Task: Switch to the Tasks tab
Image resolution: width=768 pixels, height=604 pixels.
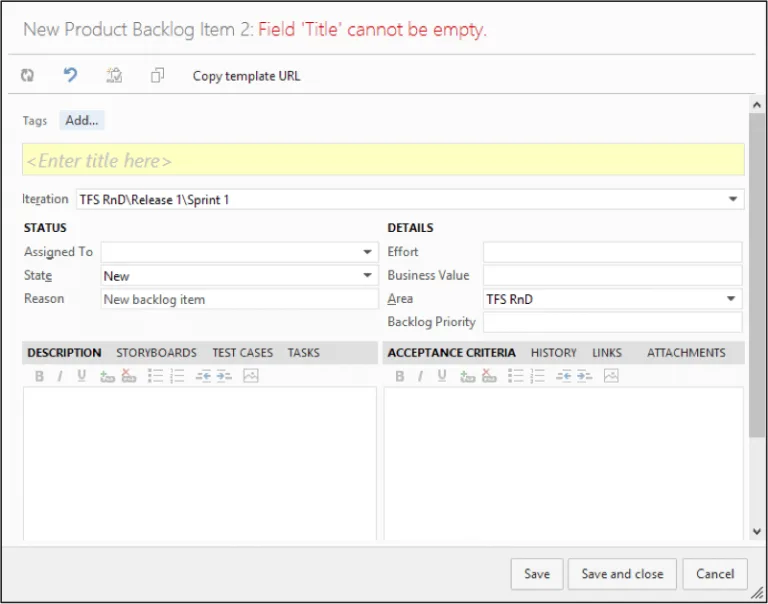Action: click(304, 353)
